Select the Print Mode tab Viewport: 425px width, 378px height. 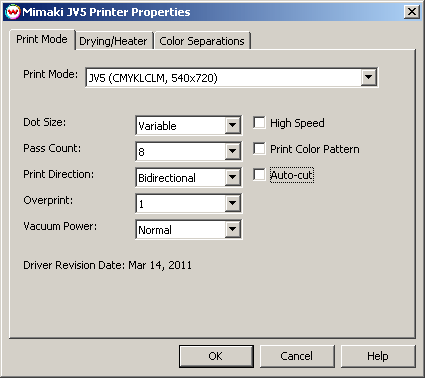[42, 39]
